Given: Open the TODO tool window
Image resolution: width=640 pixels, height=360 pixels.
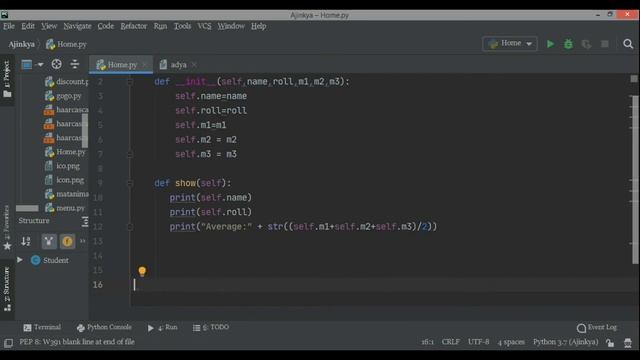Looking at the screenshot, I should click(x=211, y=327).
